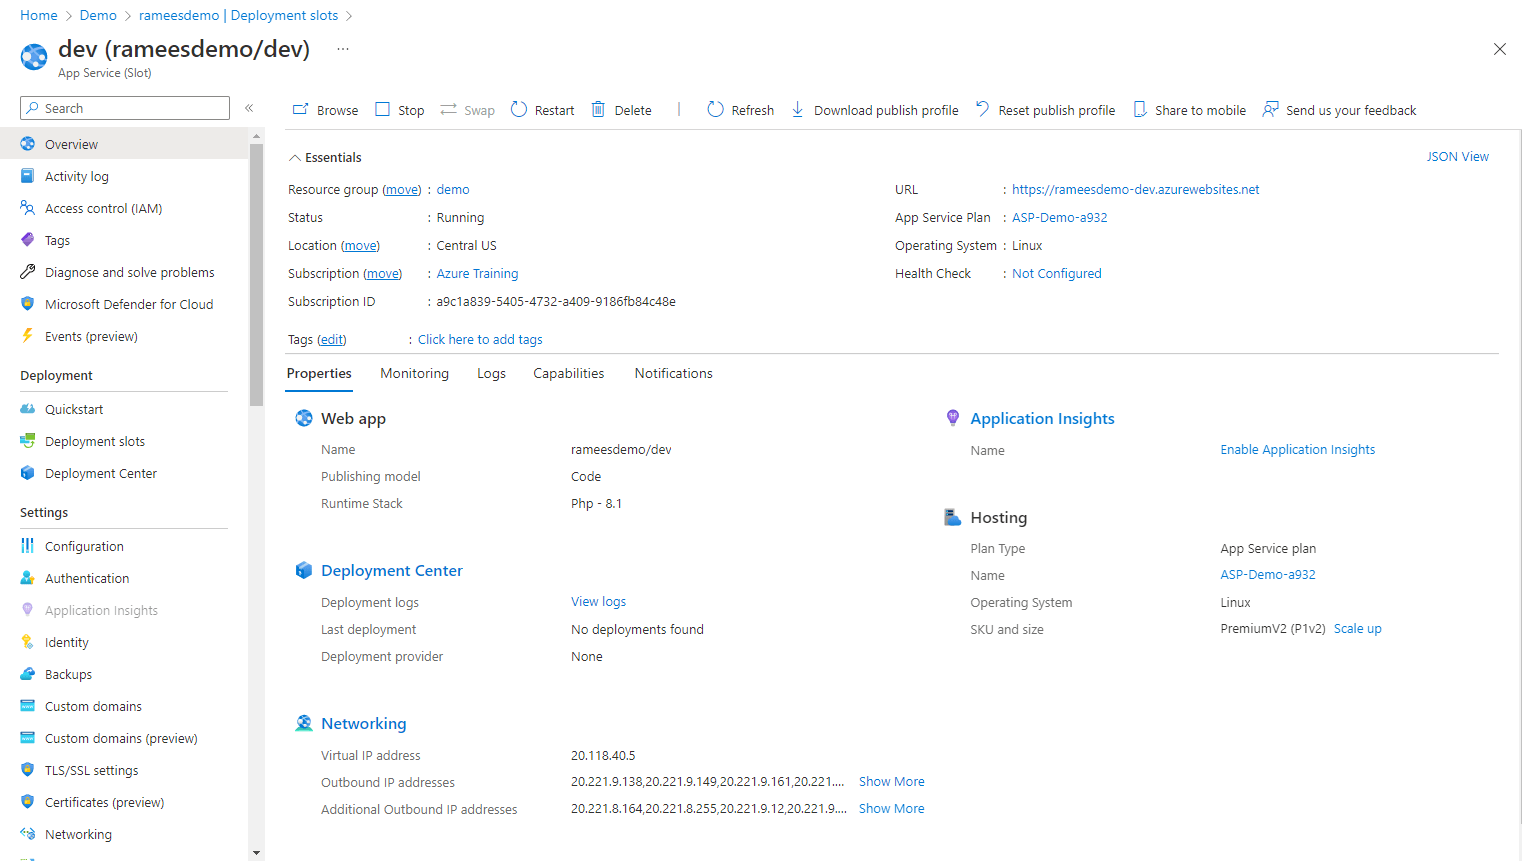Click the edit link next to Tags
Image resolution: width=1522 pixels, height=861 pixels.
332,340
